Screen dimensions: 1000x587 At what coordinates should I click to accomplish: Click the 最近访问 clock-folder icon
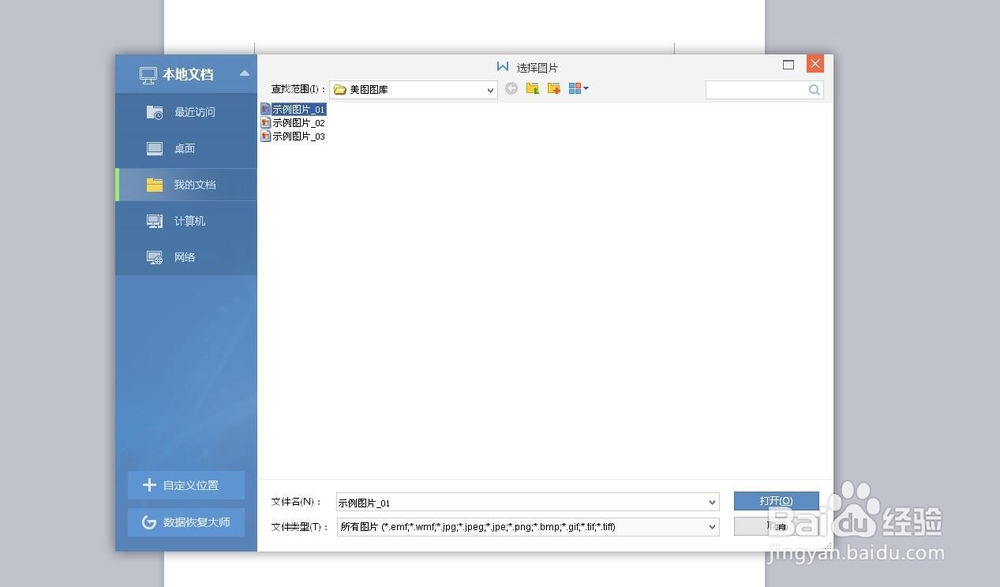pos(154,112)
